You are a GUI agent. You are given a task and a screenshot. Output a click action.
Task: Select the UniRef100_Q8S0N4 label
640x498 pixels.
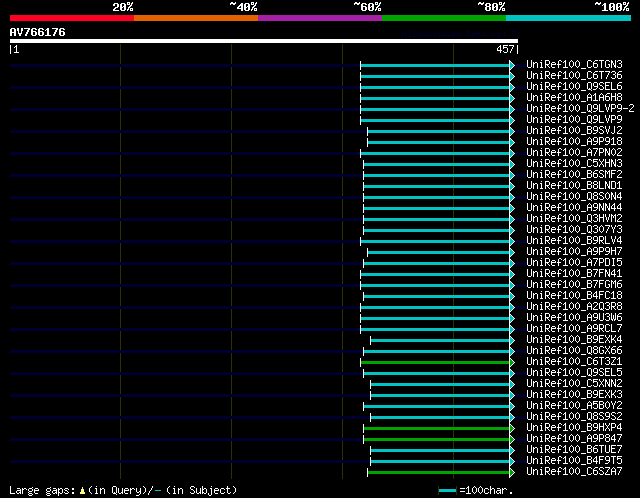pyautogui.click(x=574, y=197)
